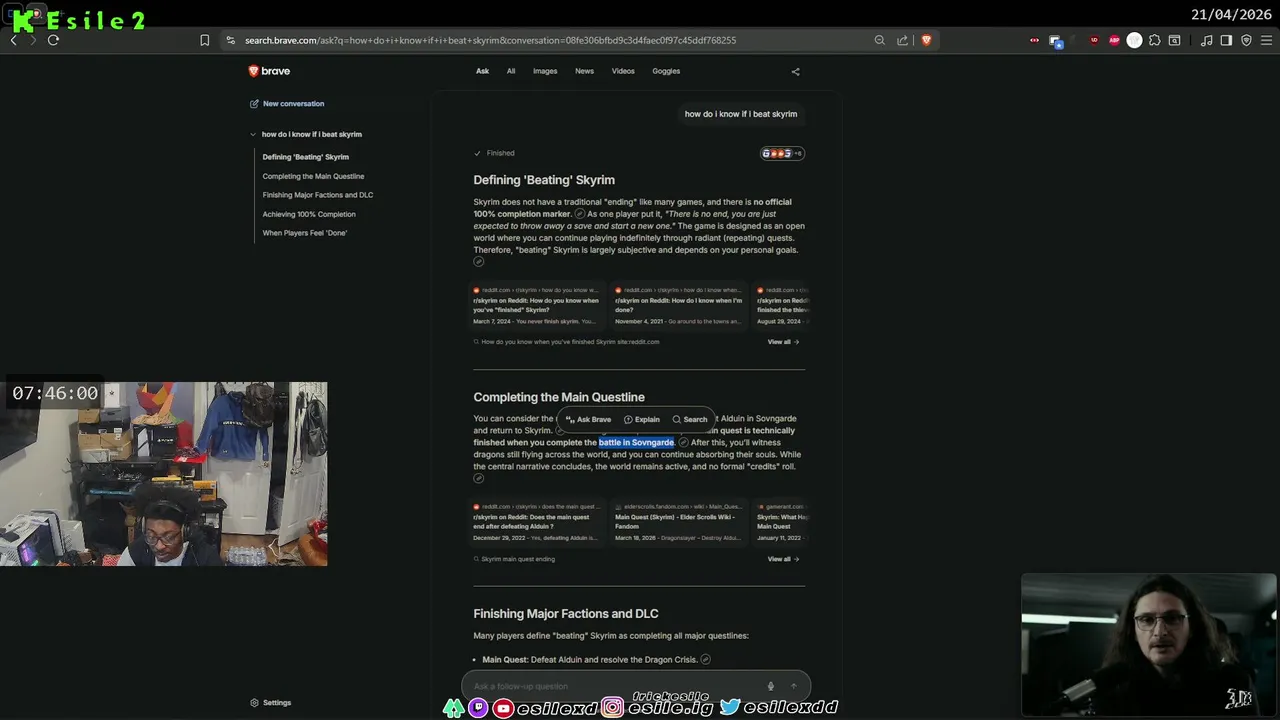This screenshot has height=720, width=1280.
Task: Click the pencil icon beside New conversation
Action: (x=254, y=103)
